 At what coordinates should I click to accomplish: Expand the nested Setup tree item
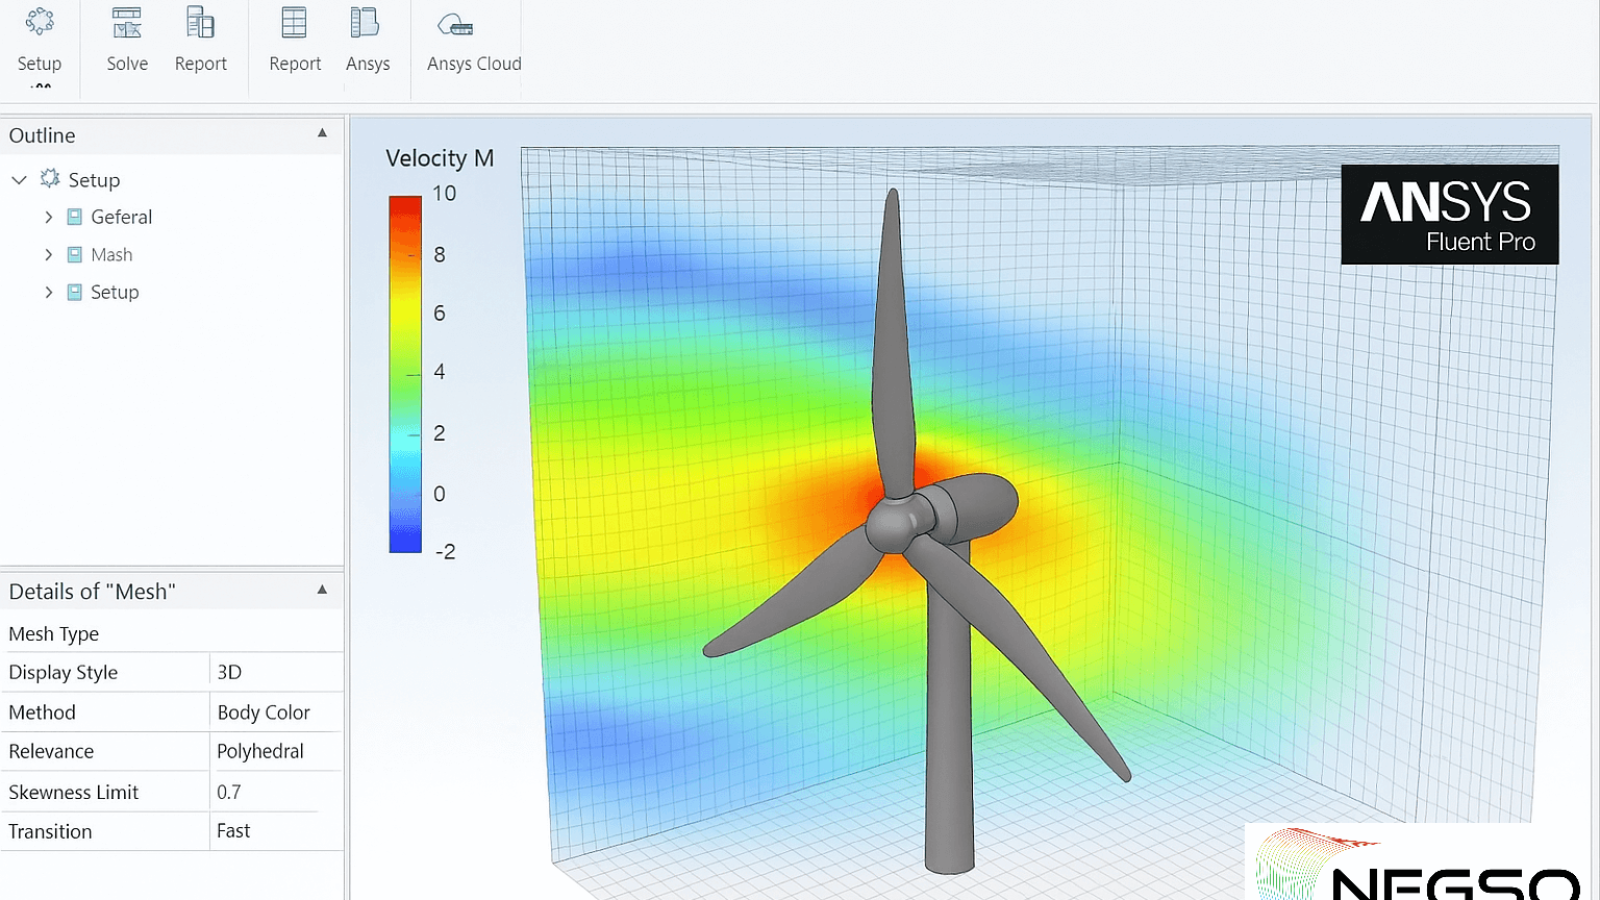coord(48,292)
